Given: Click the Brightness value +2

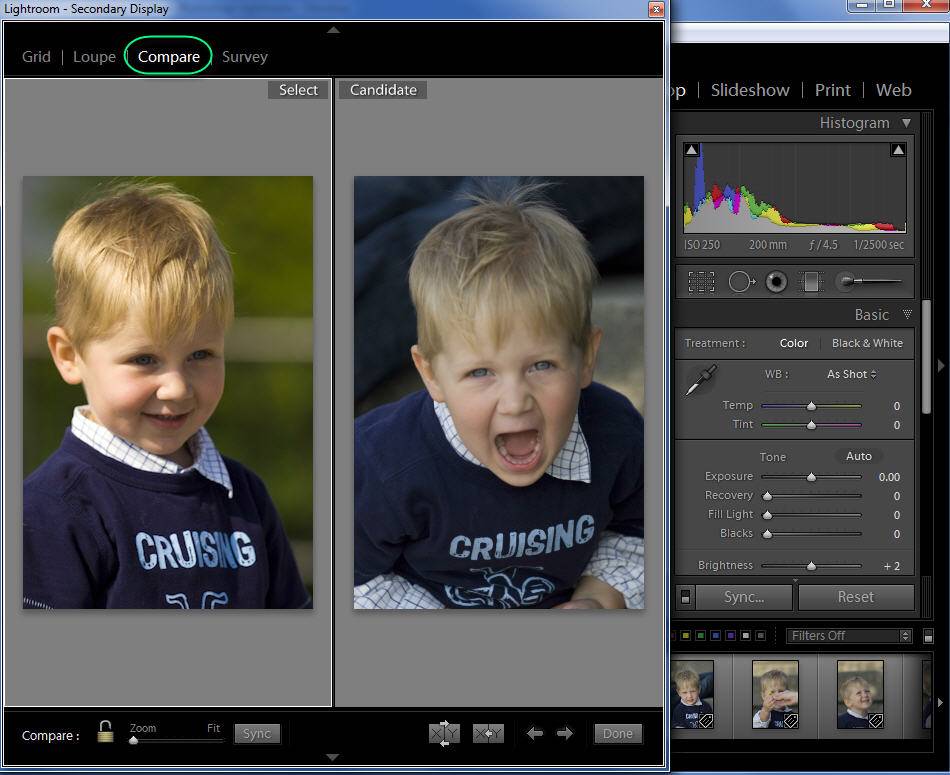Looking at the screenshot, I should [x=891, y=566].
